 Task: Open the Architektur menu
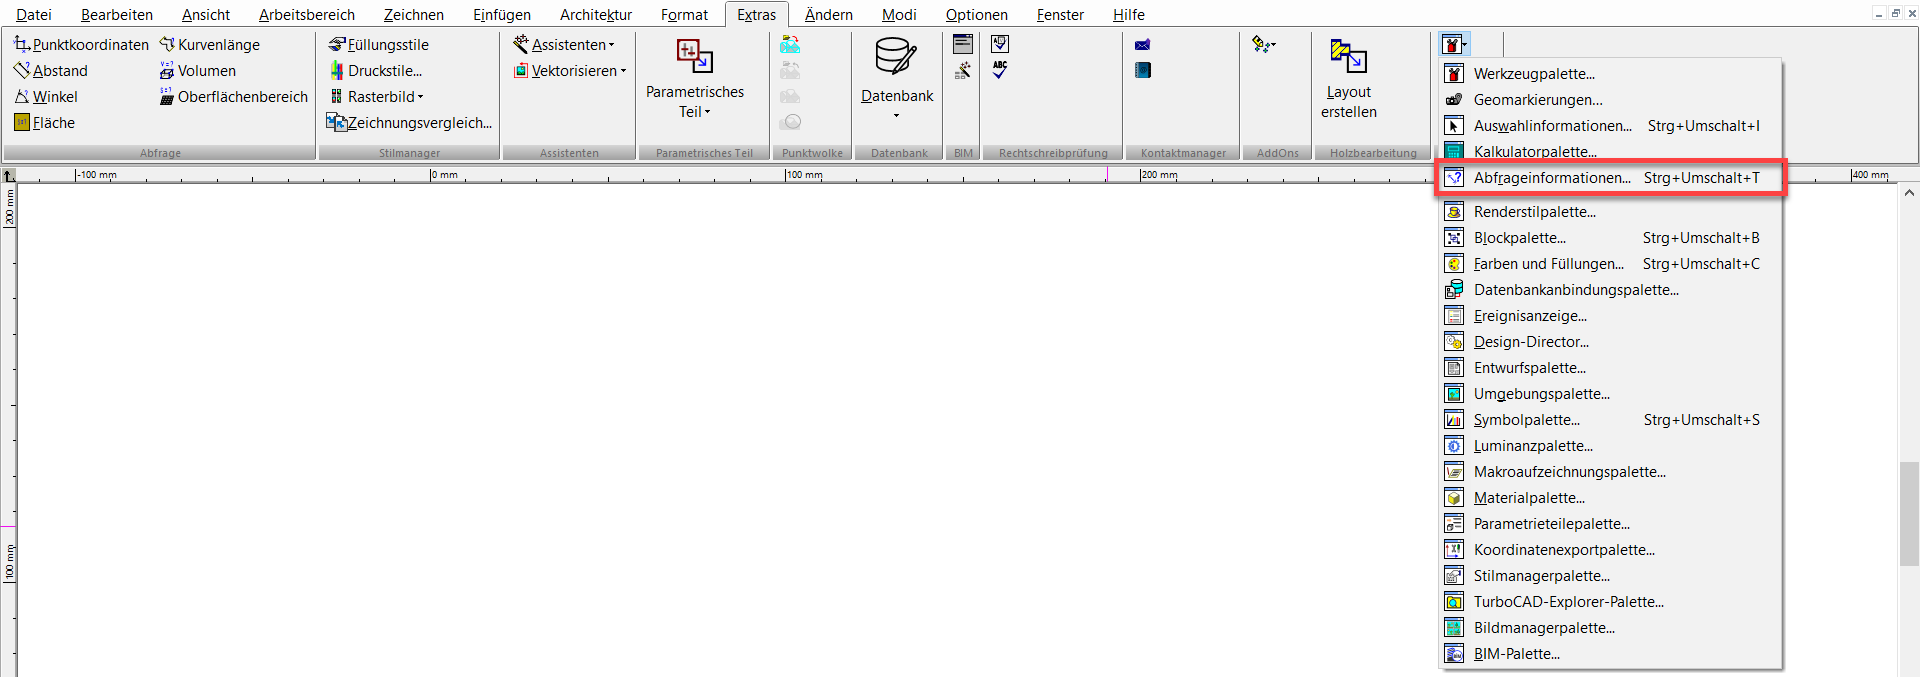[x=596, y=15]
